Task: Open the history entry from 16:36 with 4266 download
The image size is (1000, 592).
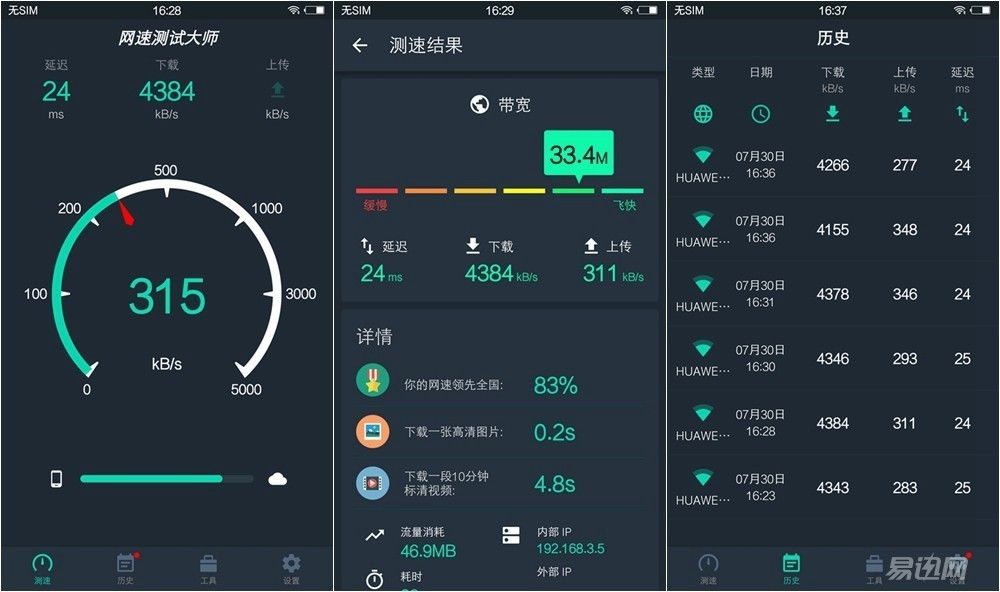Action: pyautogui.click(x=823, y=165)
